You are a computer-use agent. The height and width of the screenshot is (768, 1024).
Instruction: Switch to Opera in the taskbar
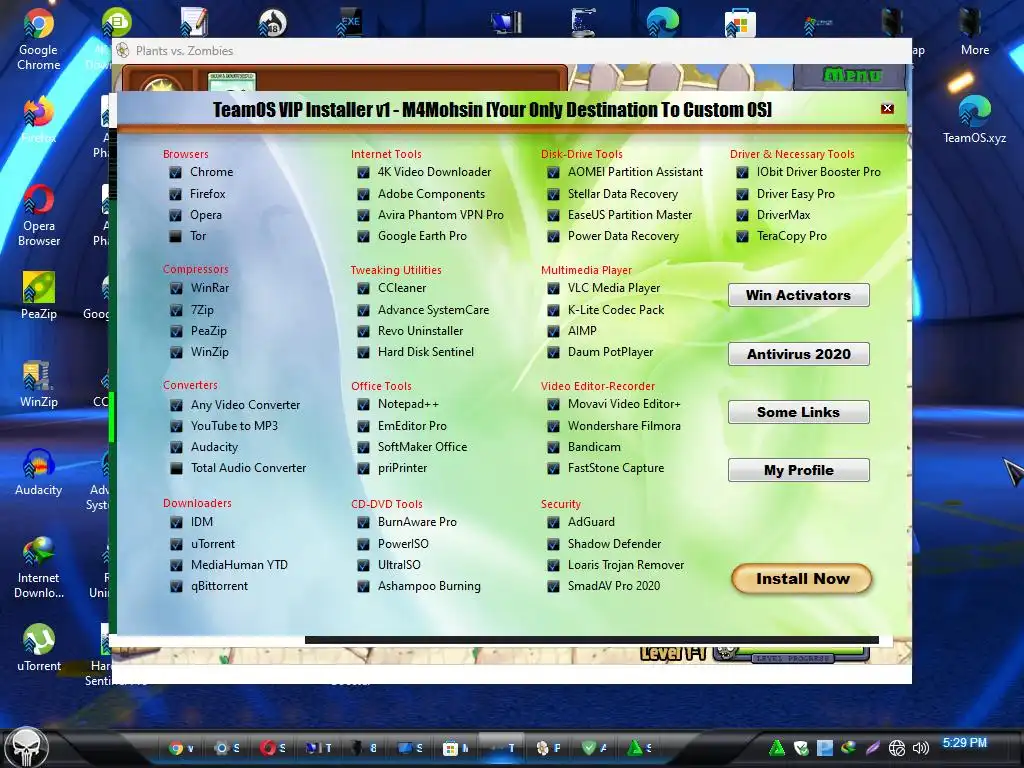tap(272, 748)
